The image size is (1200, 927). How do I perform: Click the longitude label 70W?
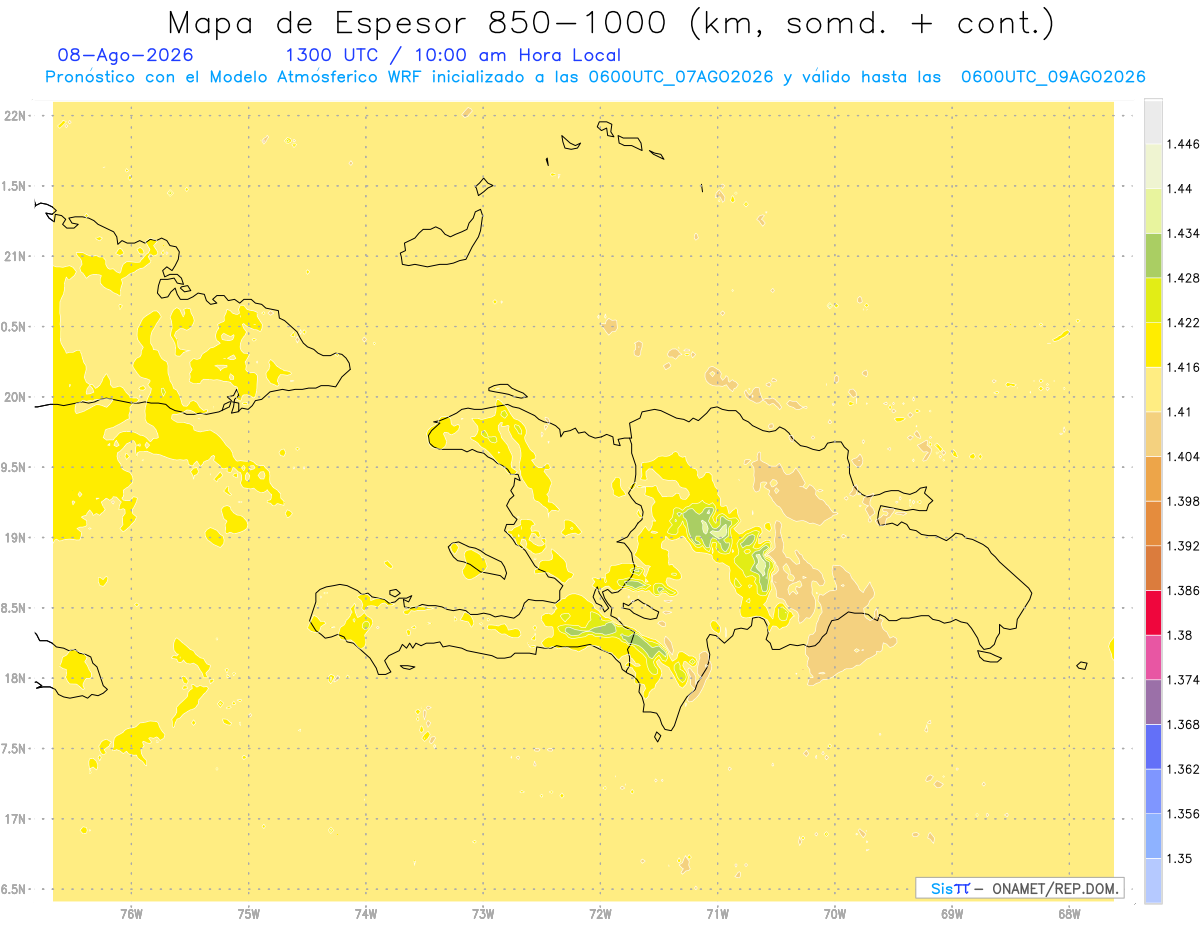[x=835, y=914]
